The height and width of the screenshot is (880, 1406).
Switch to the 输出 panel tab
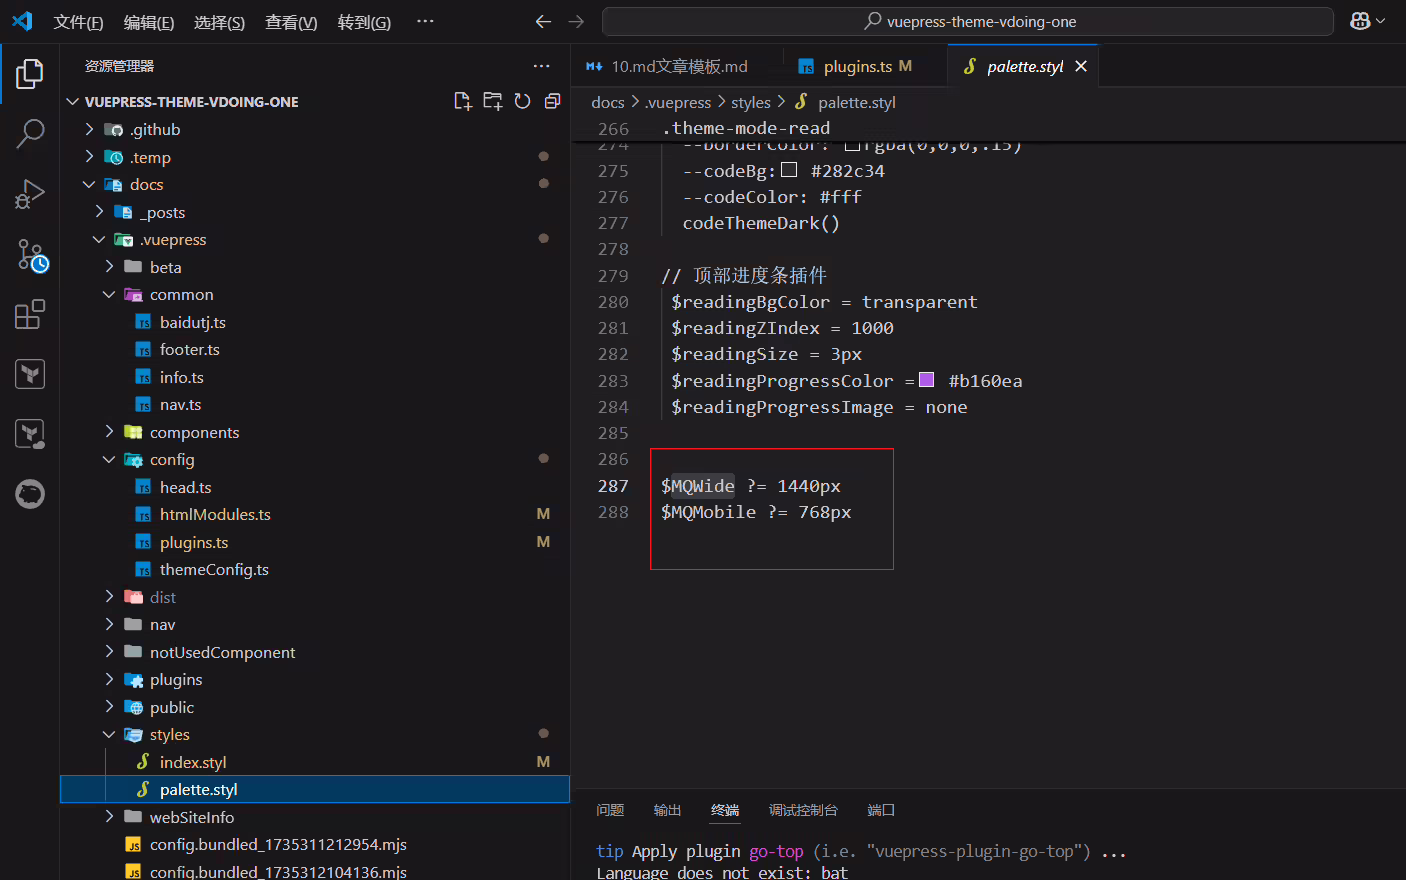pos(667,810)
